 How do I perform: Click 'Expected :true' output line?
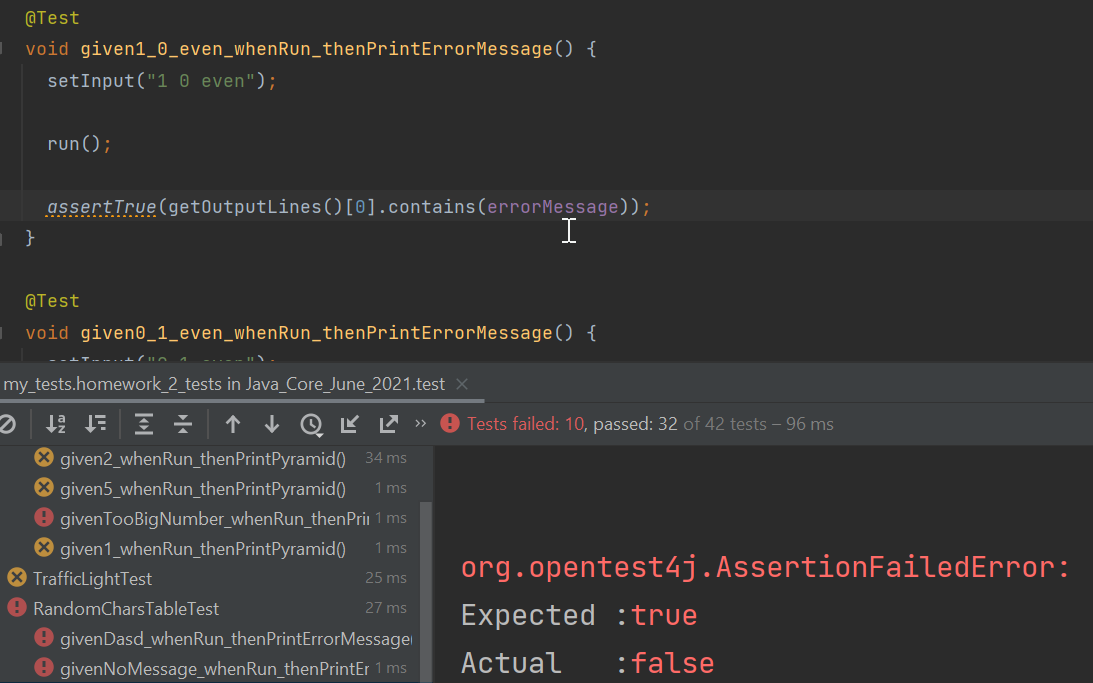[x=579, y=615]
